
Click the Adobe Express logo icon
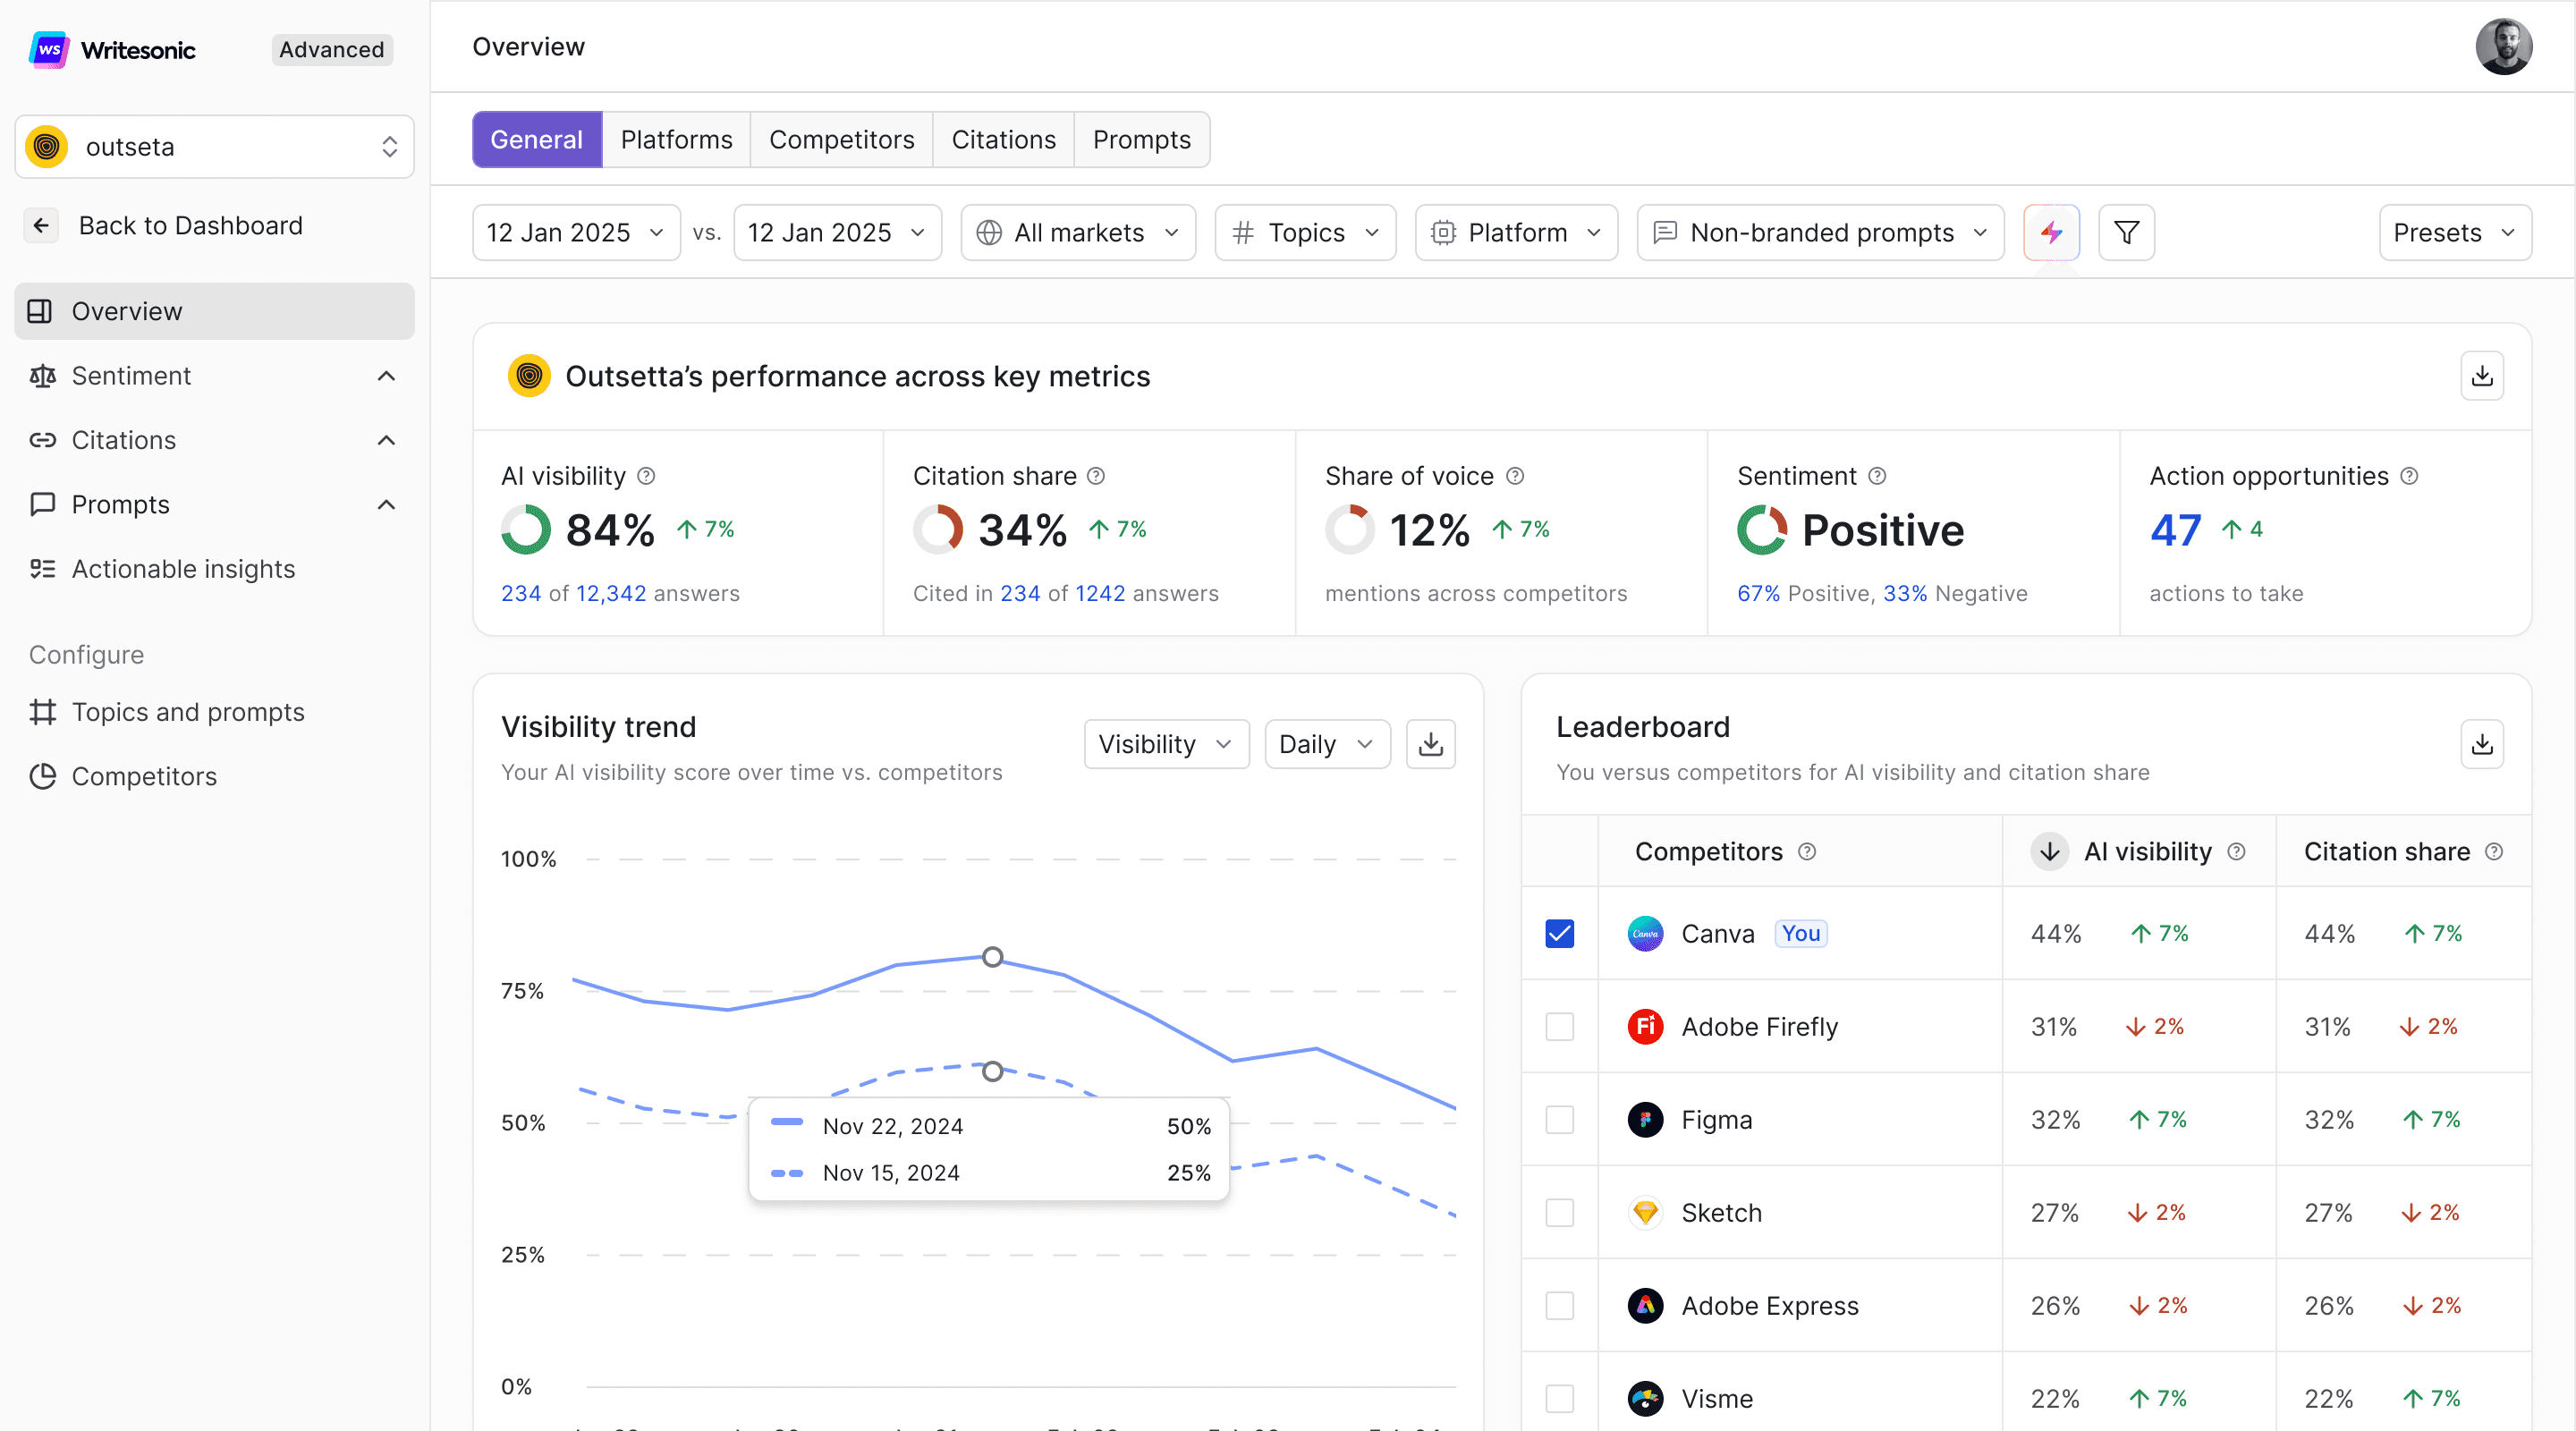[x=1645, y=1306]
